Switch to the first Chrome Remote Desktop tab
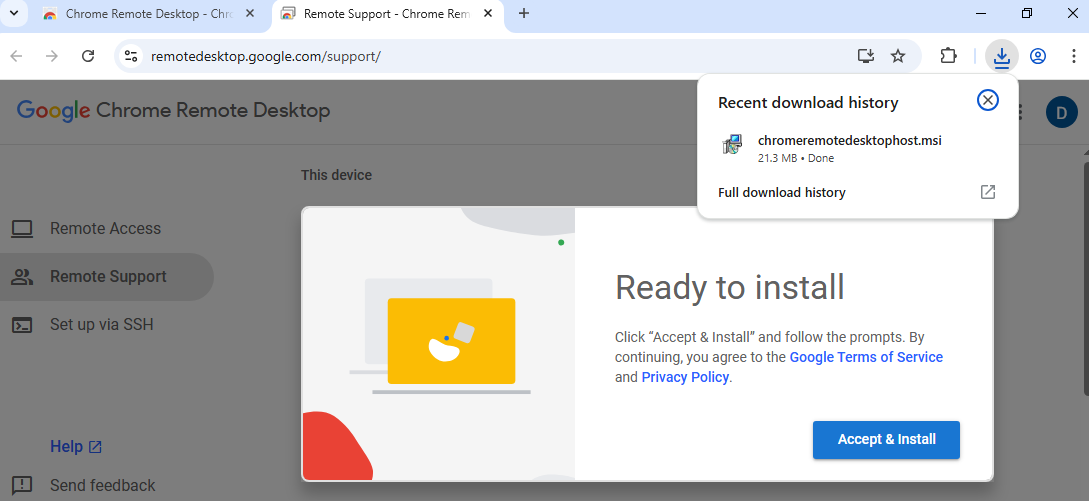 (x=149, y=13)
